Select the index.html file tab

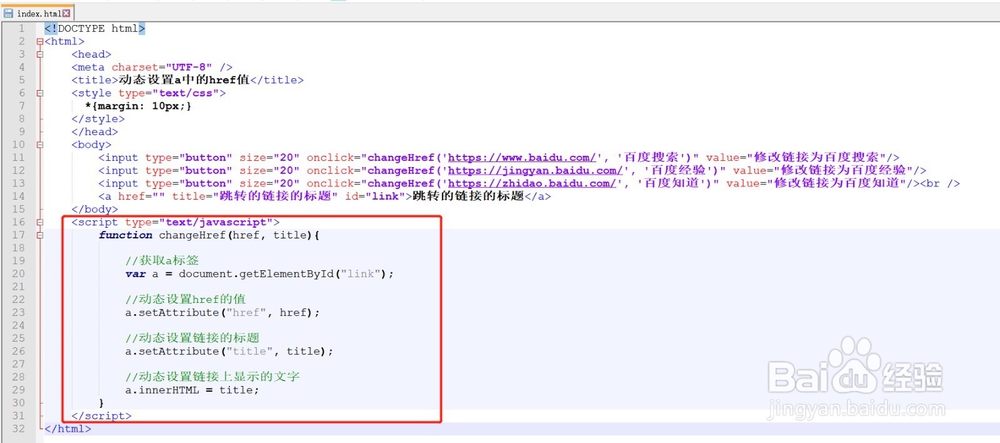coord(38,13)
